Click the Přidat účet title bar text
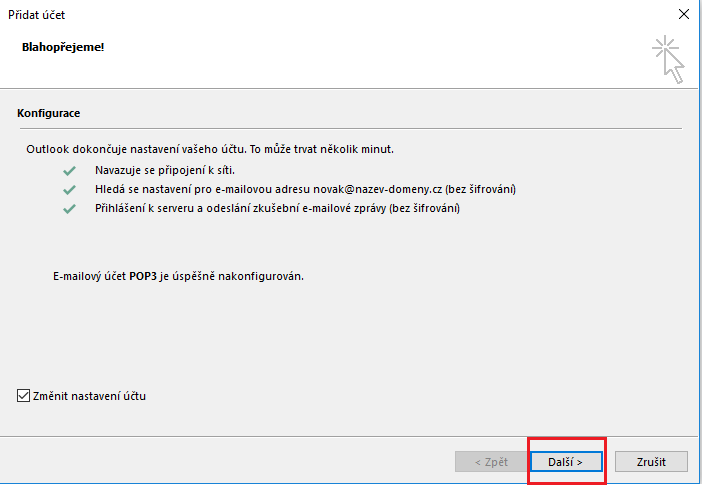The height and width of the screenshot is (486, 702). click(38, 15)
